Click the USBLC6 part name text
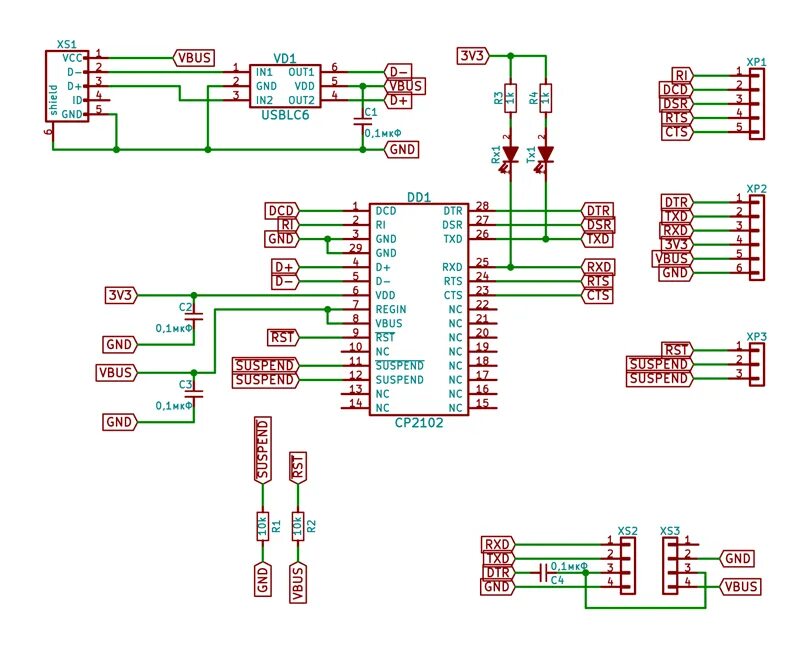800x665 pixels. [x=285, y=115]
